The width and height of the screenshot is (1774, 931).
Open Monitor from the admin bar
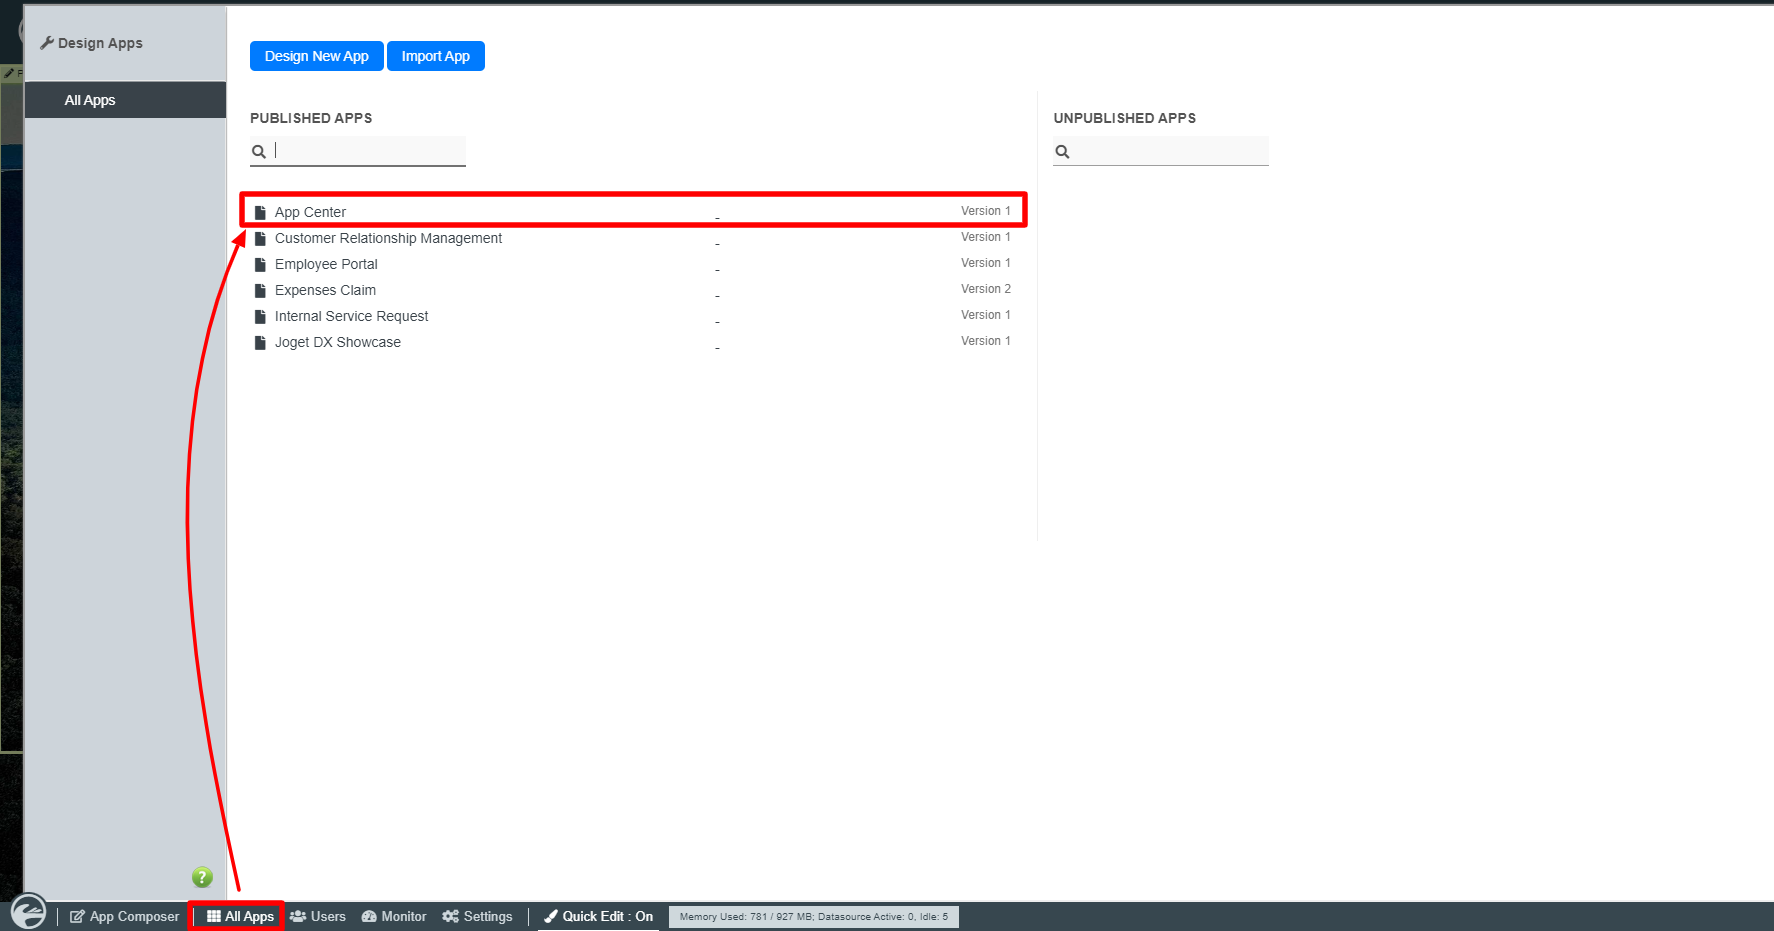[x=394, y=916]
